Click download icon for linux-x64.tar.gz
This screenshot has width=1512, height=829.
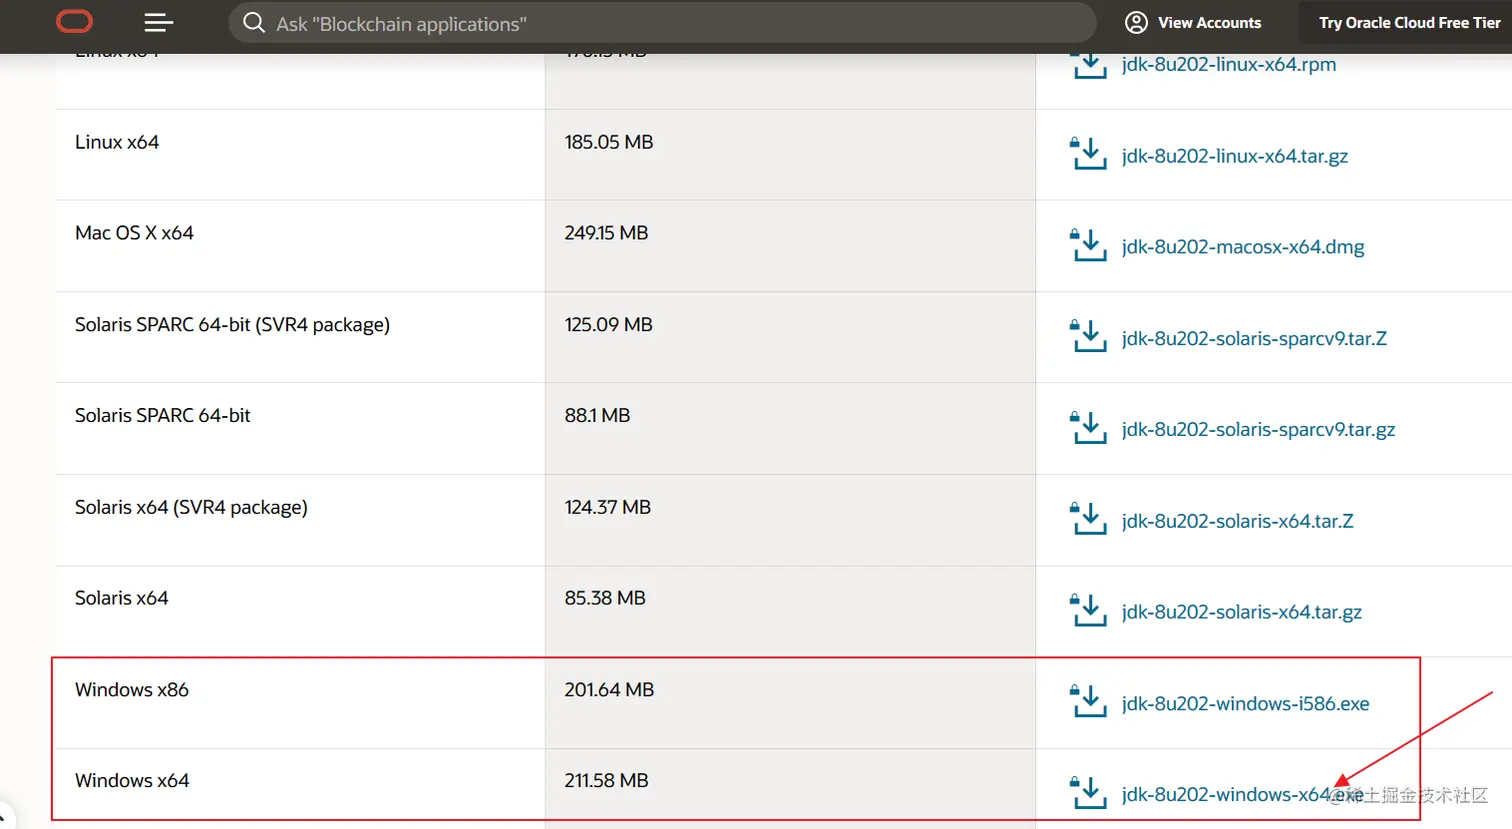1088,154
